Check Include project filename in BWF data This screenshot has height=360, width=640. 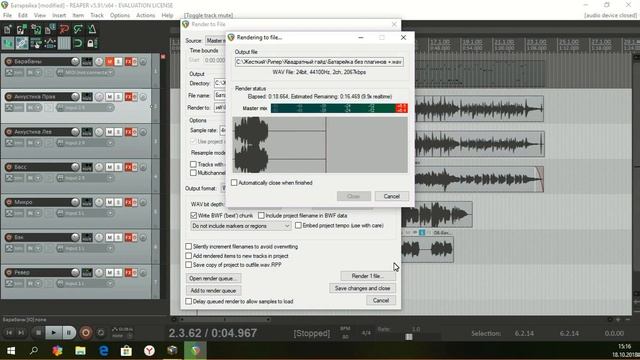pyautogui.click(x=261, y=215)
